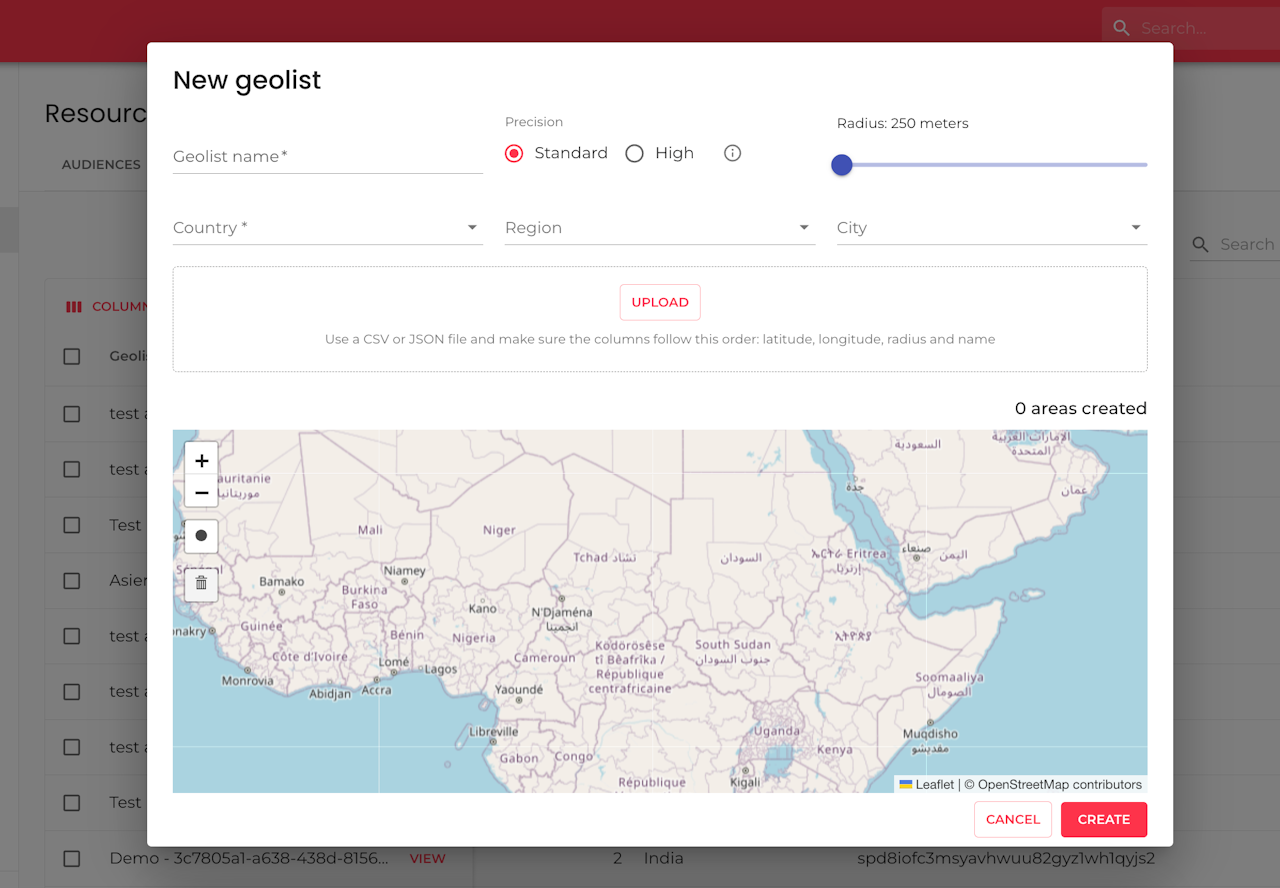Viewport: 1280px width, 888px height.
Task: Select Standard precision radio button
Action: (x=514, y=153)
